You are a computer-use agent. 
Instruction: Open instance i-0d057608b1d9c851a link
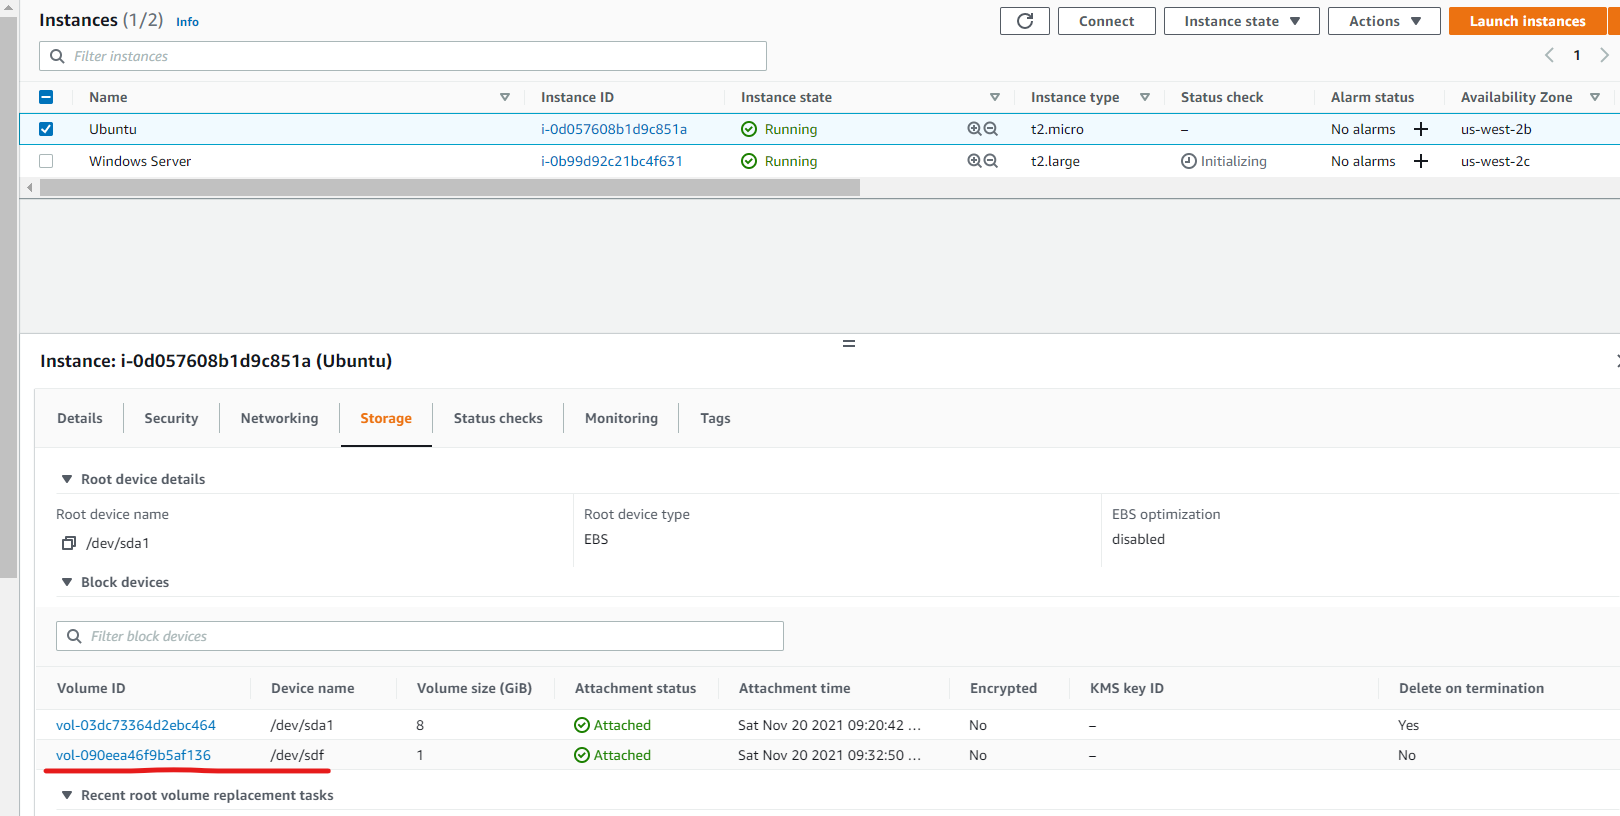pos(614,129)
